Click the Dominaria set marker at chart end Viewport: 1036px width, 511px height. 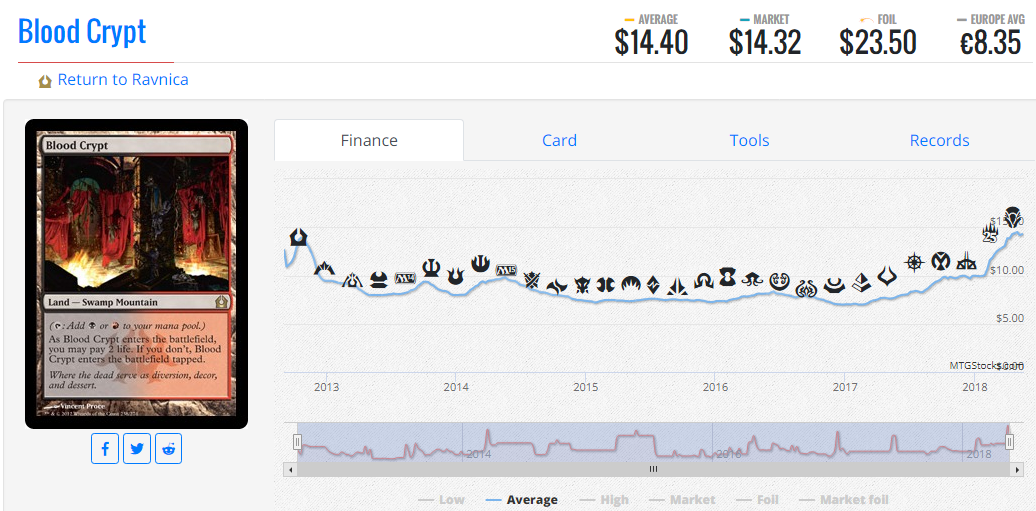click(x=1012, y=216)
